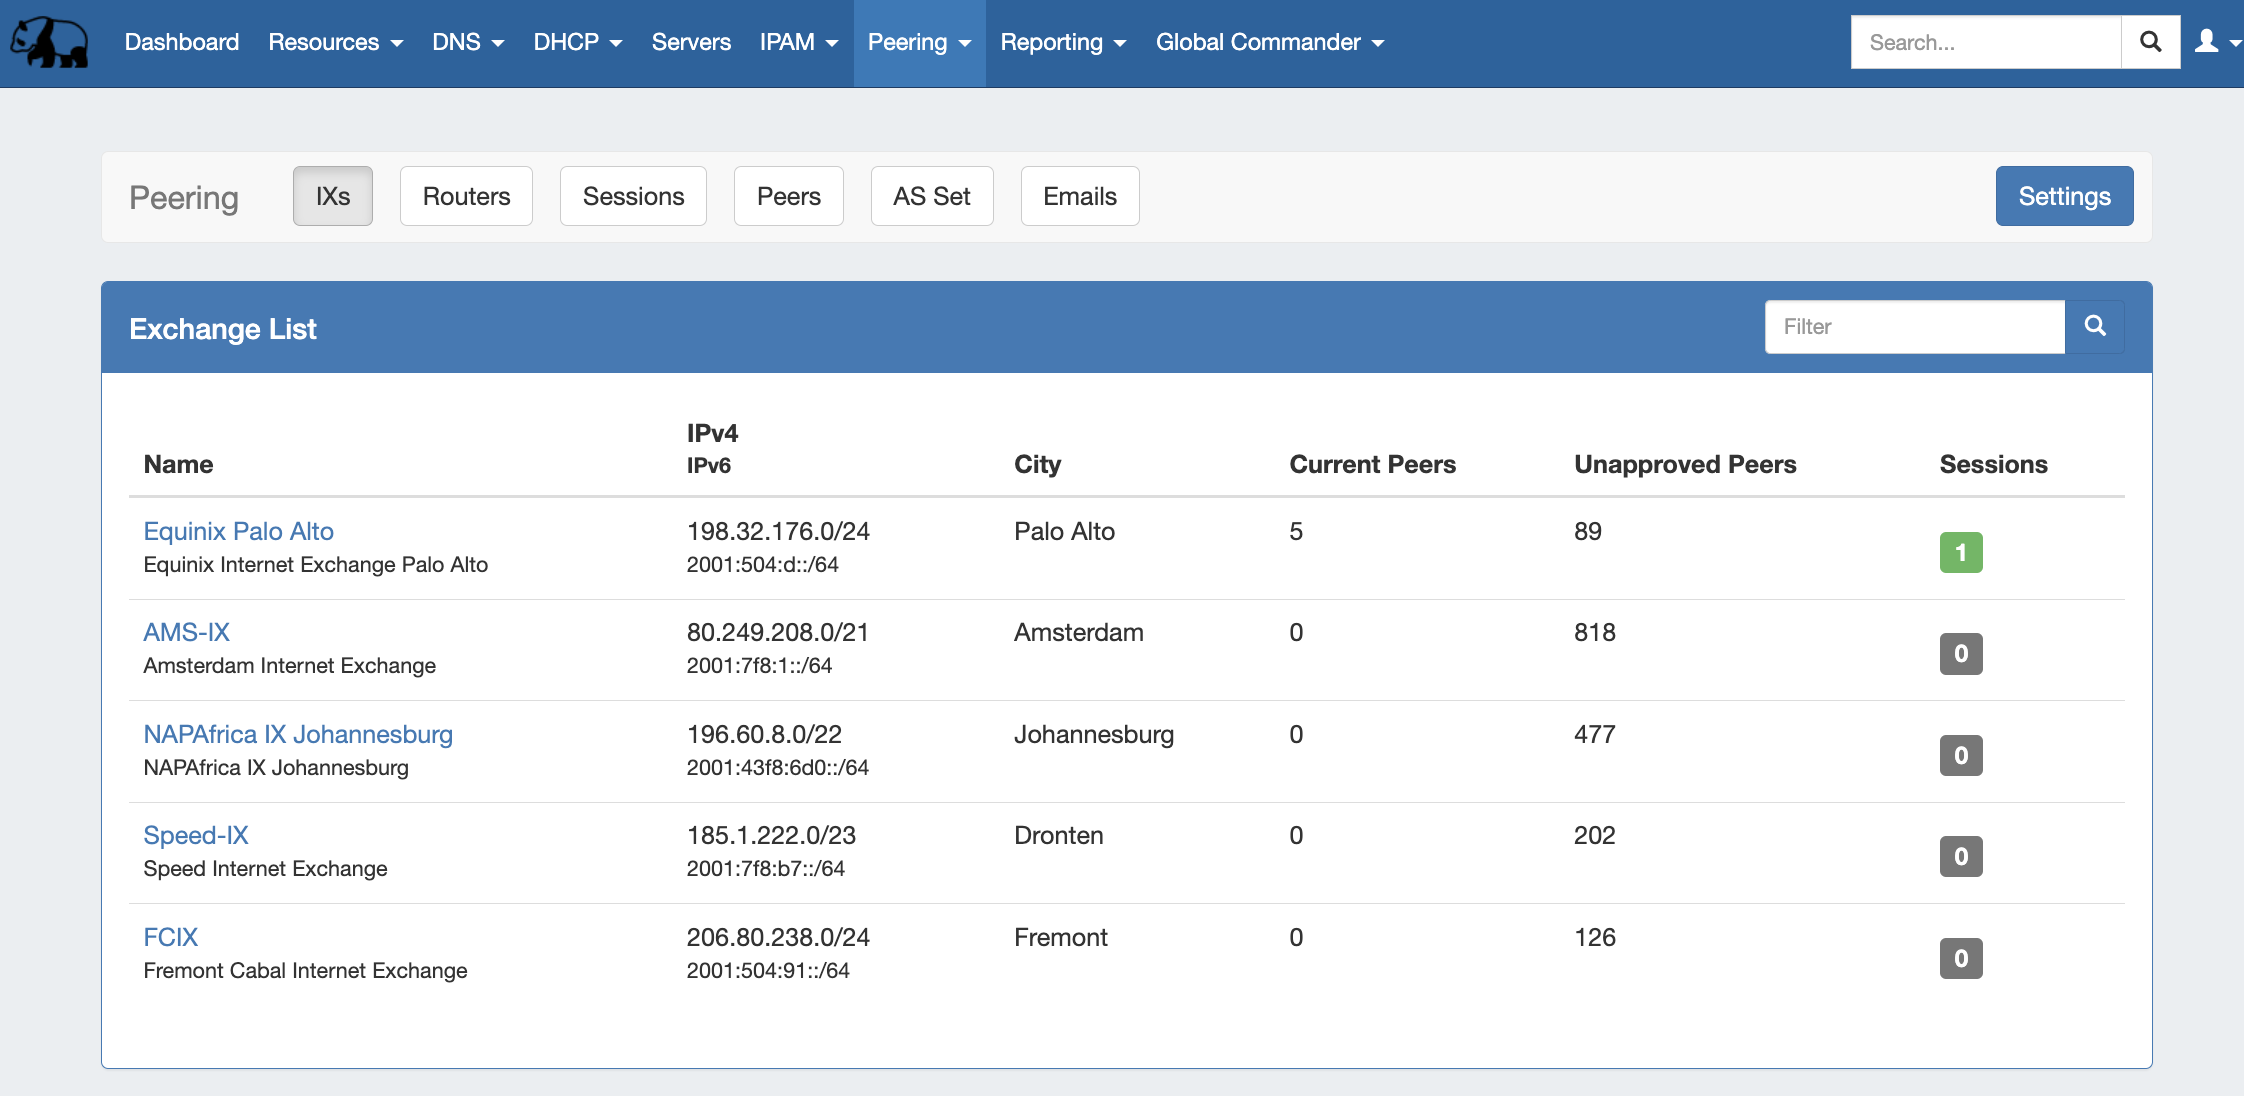Go to the Dashboard menu item
Image resolution: width=2244 pixels, height=1096 pixels.
[181, 42]
